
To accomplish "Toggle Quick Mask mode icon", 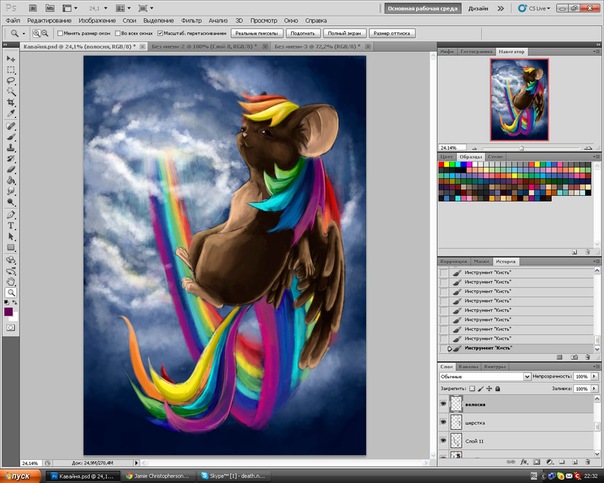I will 10,328.
